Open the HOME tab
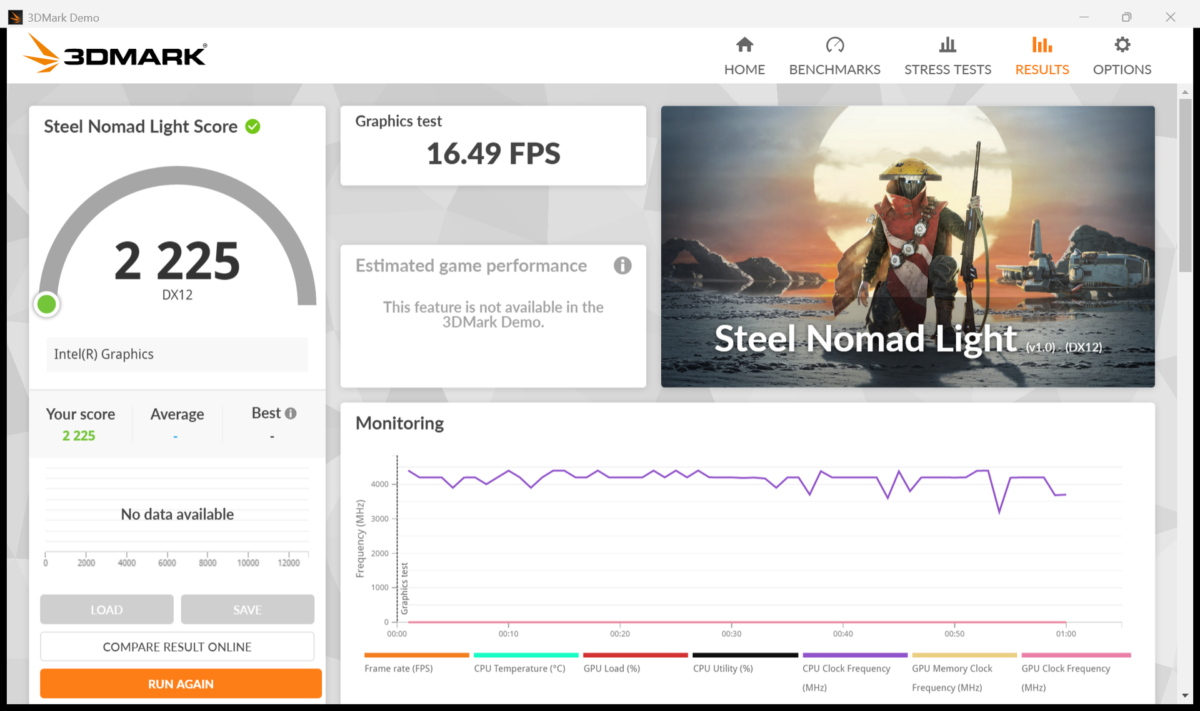This screenshot has width=1200, height=711. click(744, 56)
